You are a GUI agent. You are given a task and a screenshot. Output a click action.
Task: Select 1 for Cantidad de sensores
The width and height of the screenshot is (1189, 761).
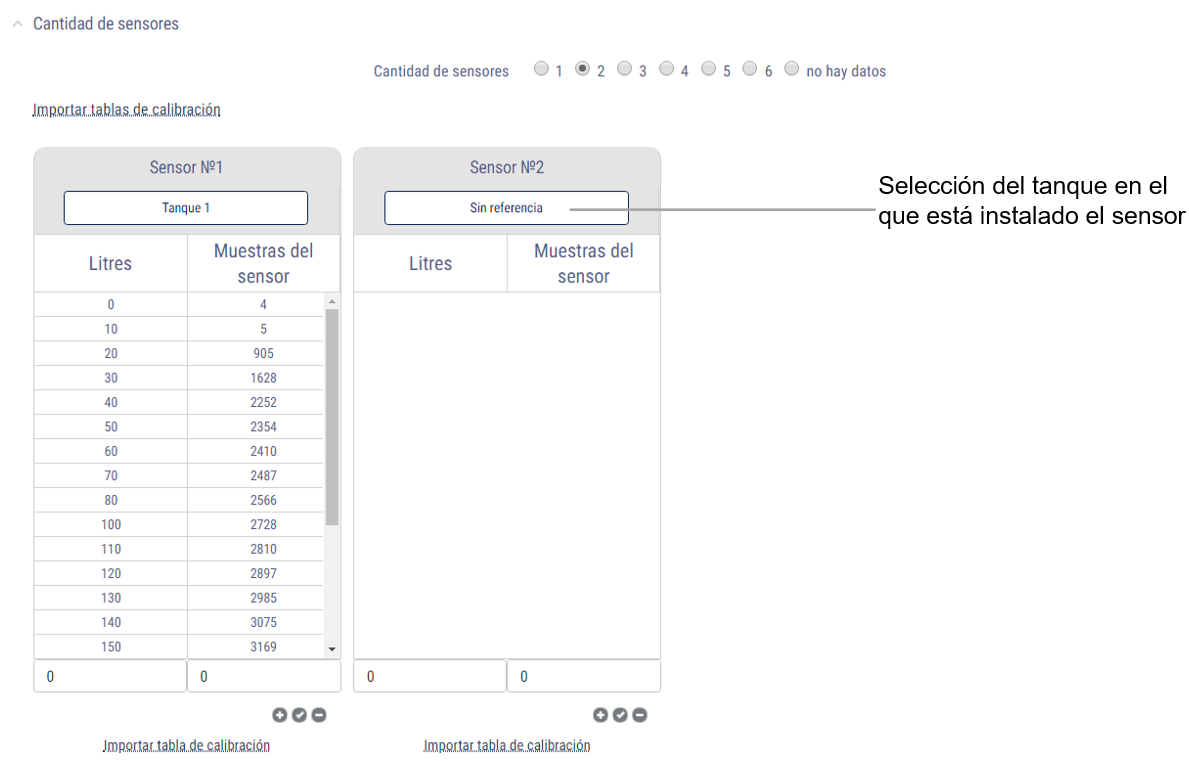click(x=541, y=69)
